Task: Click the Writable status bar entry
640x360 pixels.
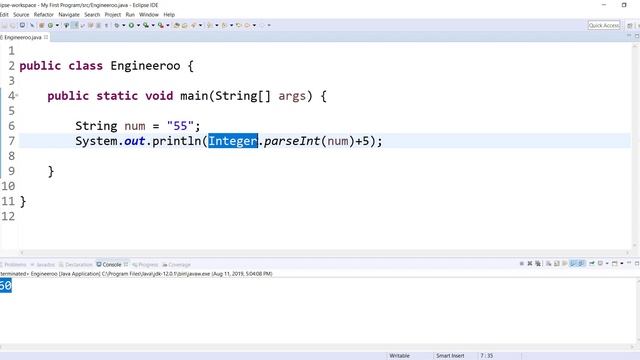Action: [x=399, y=356]
